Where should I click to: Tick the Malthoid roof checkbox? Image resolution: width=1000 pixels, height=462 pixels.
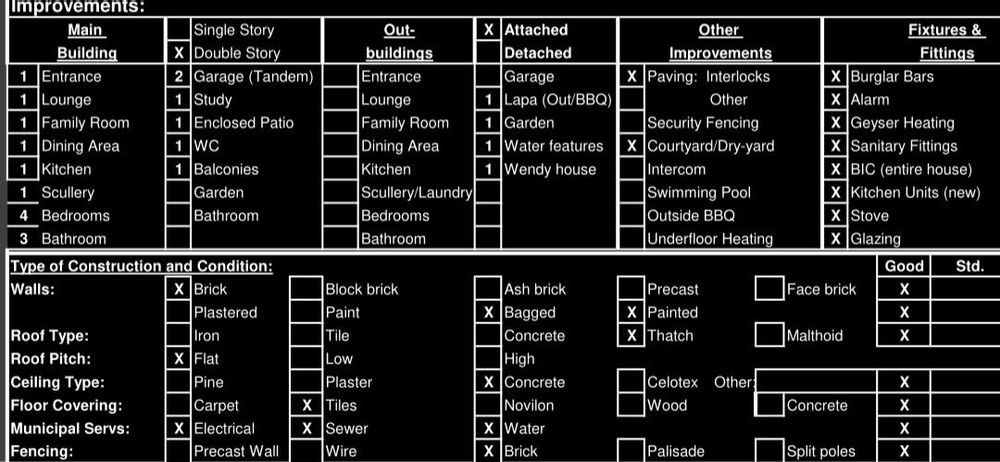tap(769, 336)
